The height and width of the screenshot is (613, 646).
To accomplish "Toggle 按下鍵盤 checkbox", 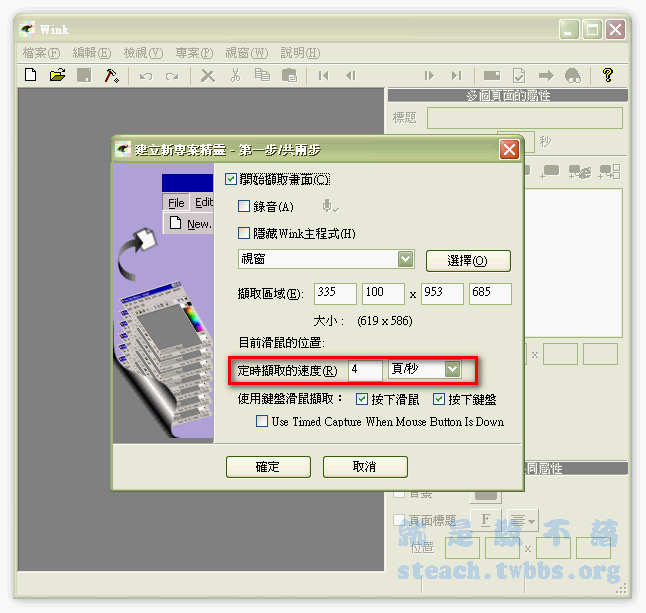I will tap(439, 399).
